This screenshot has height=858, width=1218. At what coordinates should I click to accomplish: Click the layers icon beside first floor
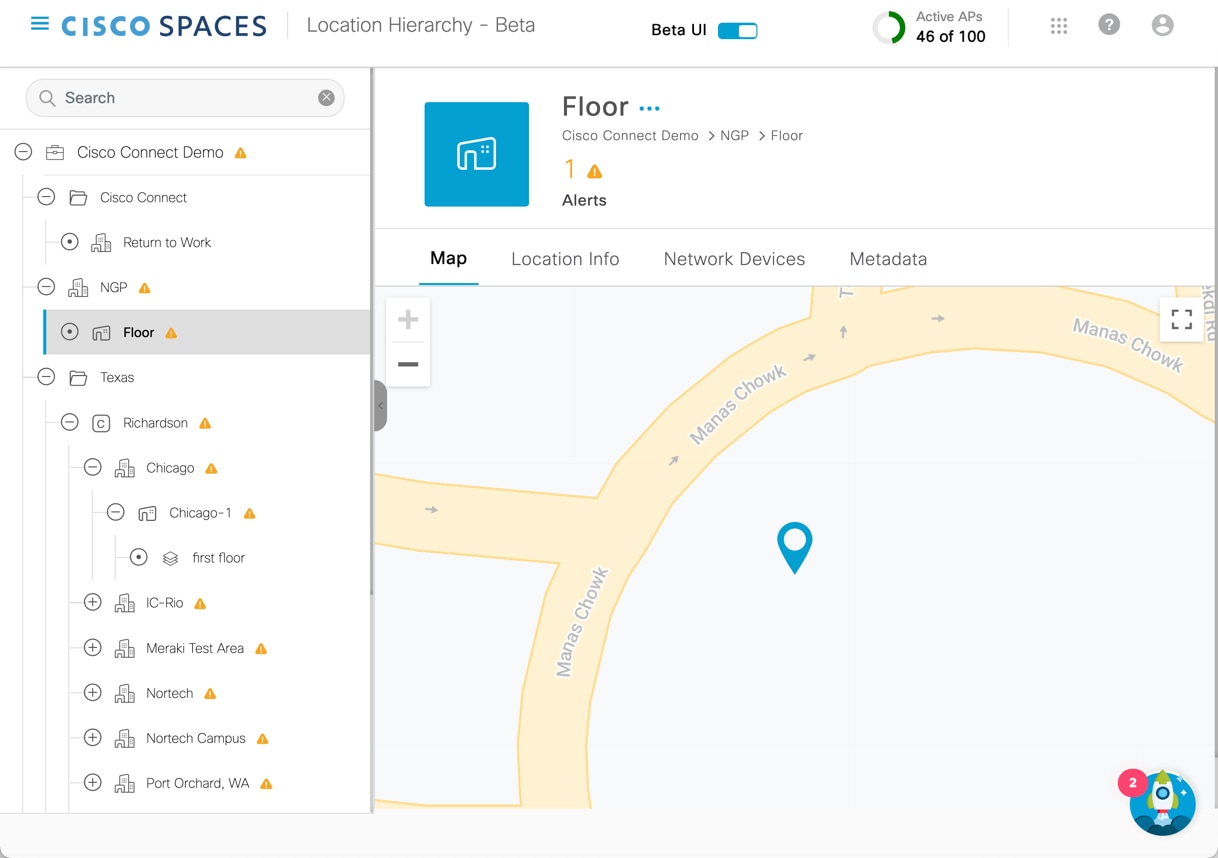pos(170,558)
